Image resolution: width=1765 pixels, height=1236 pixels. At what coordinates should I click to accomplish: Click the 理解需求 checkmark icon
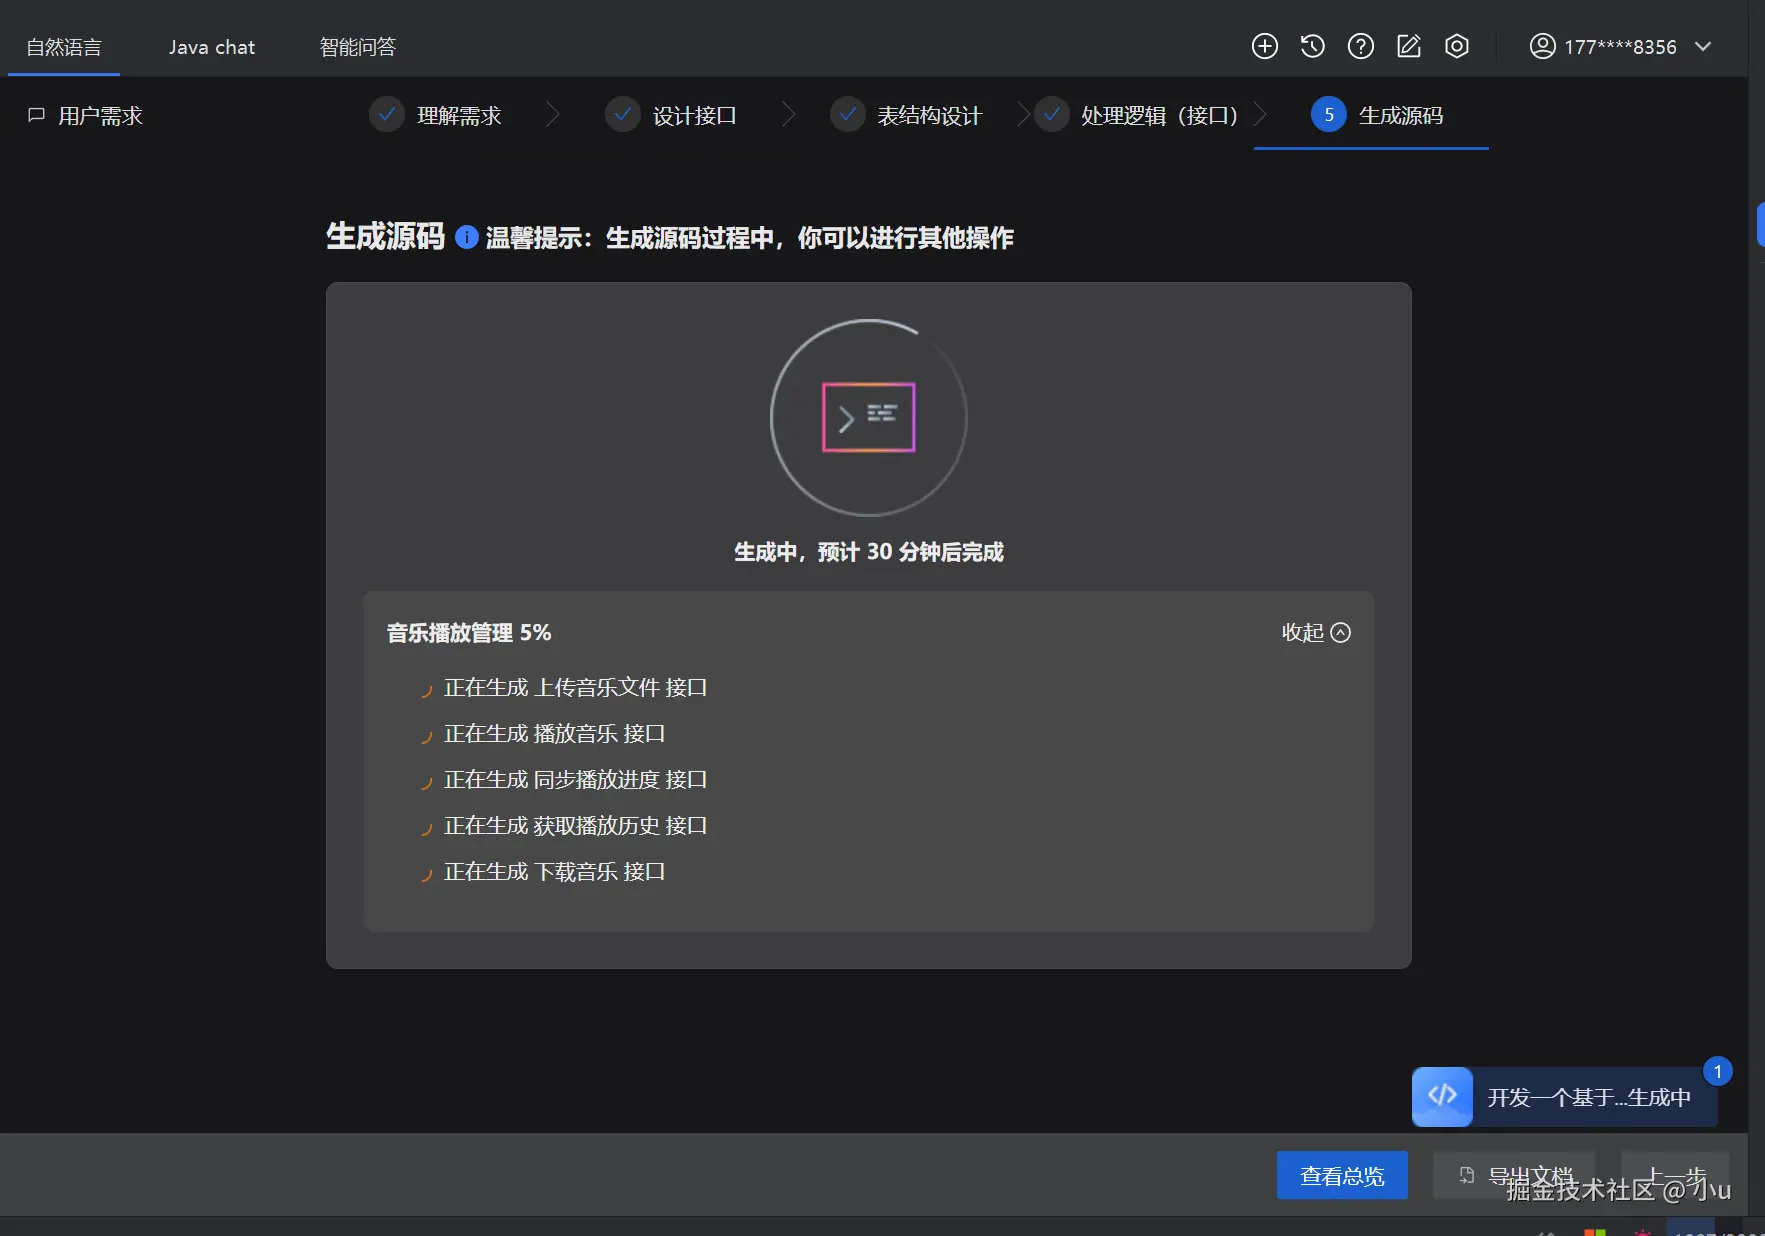pyautogui.click(x=386, y=114)
